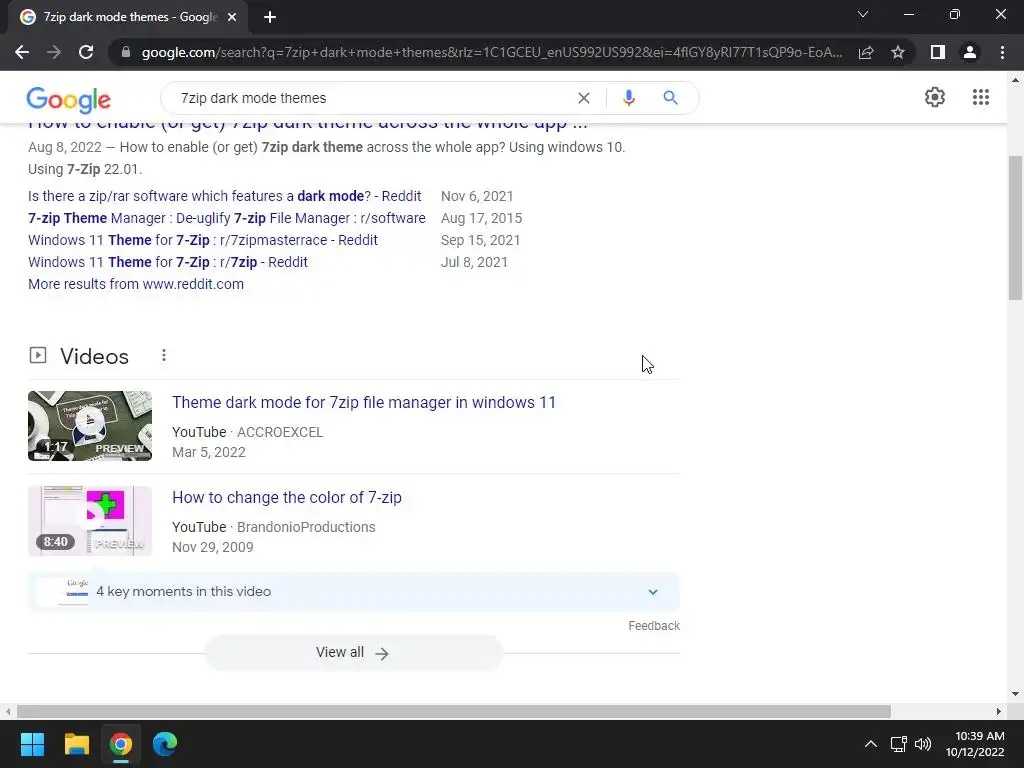The width and height of the screenshot is (1024, 768).
Task: Clear the search box text
Action: [x=584, y=98]
